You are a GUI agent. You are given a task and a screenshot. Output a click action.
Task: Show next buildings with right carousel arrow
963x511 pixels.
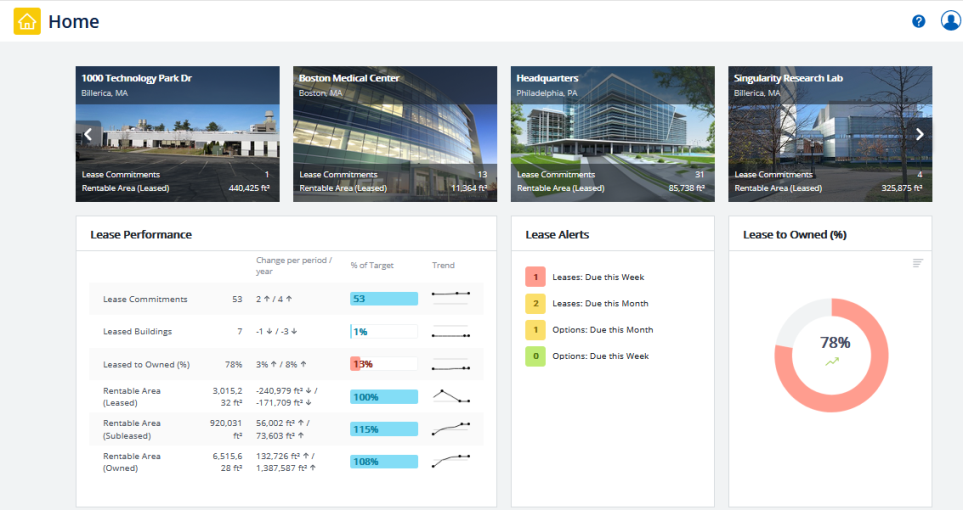point(920,134)
